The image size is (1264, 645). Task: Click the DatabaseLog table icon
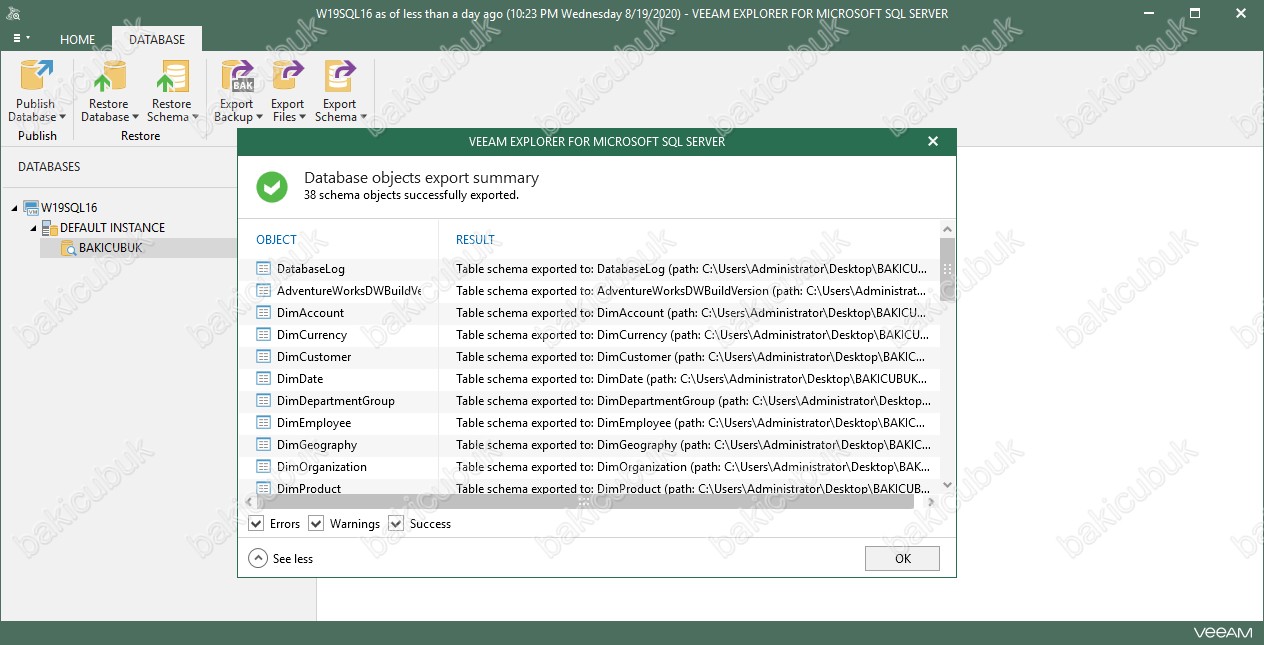click(264, 269)
